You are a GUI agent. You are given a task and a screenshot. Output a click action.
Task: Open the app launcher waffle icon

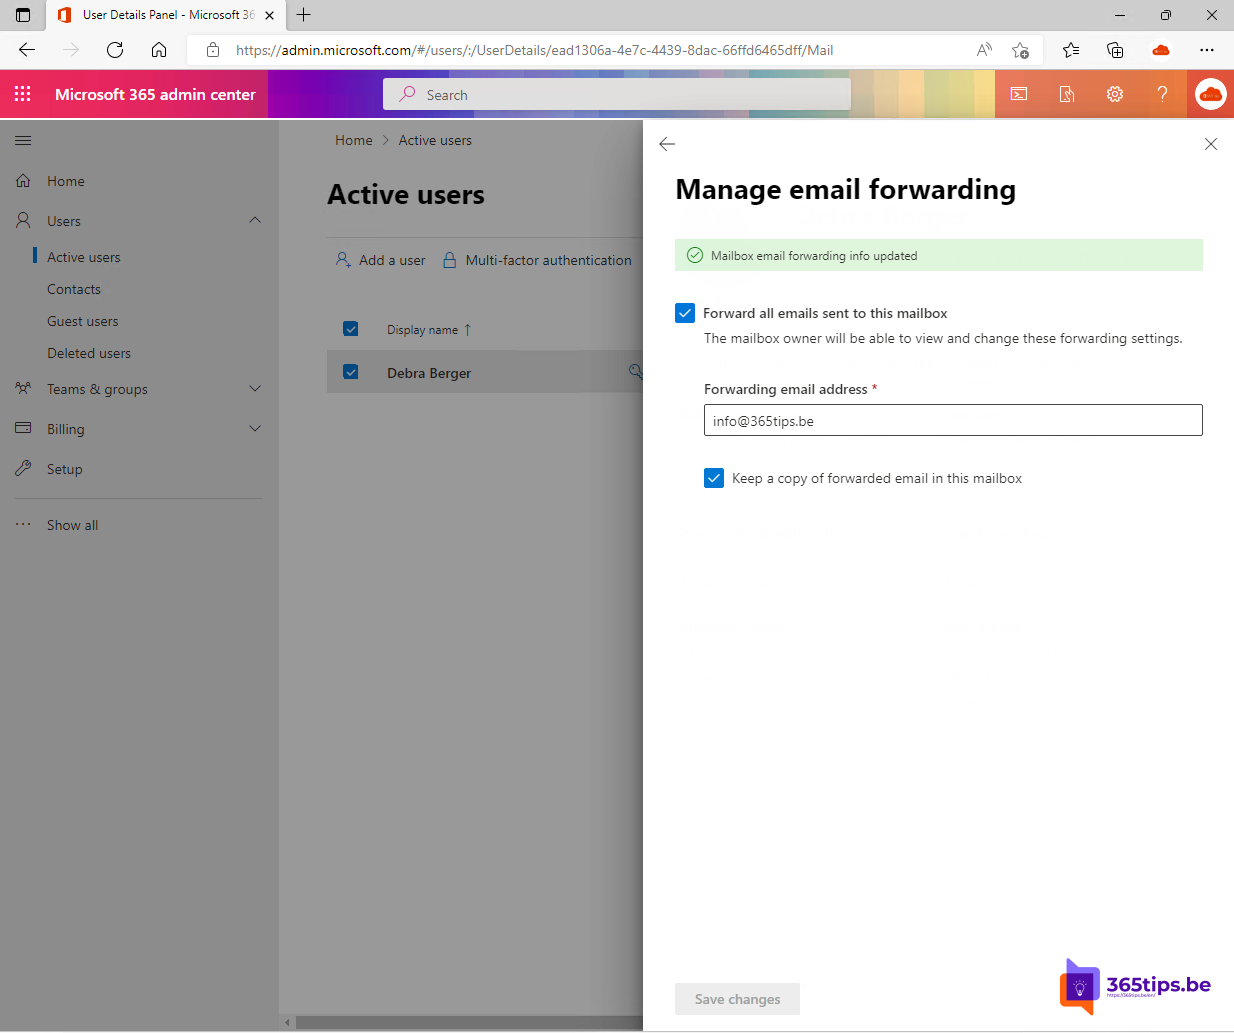[x=23, y=94]
